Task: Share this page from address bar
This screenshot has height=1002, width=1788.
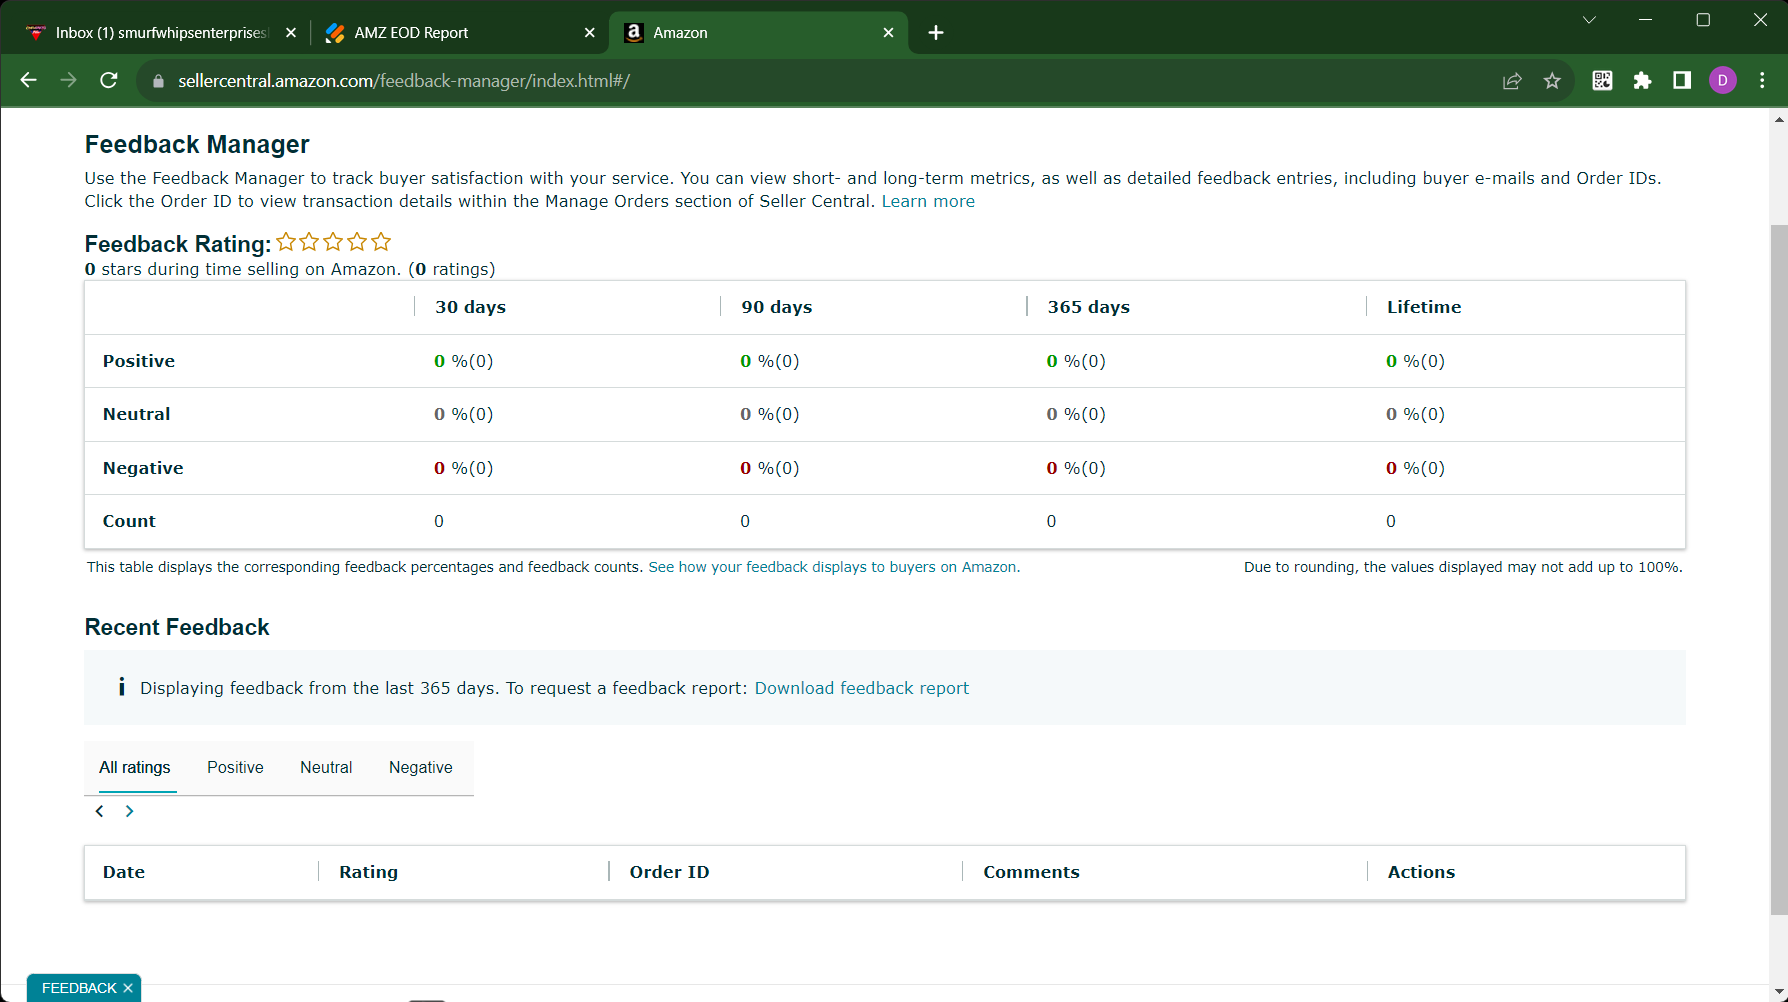Action: point(1512,81)
